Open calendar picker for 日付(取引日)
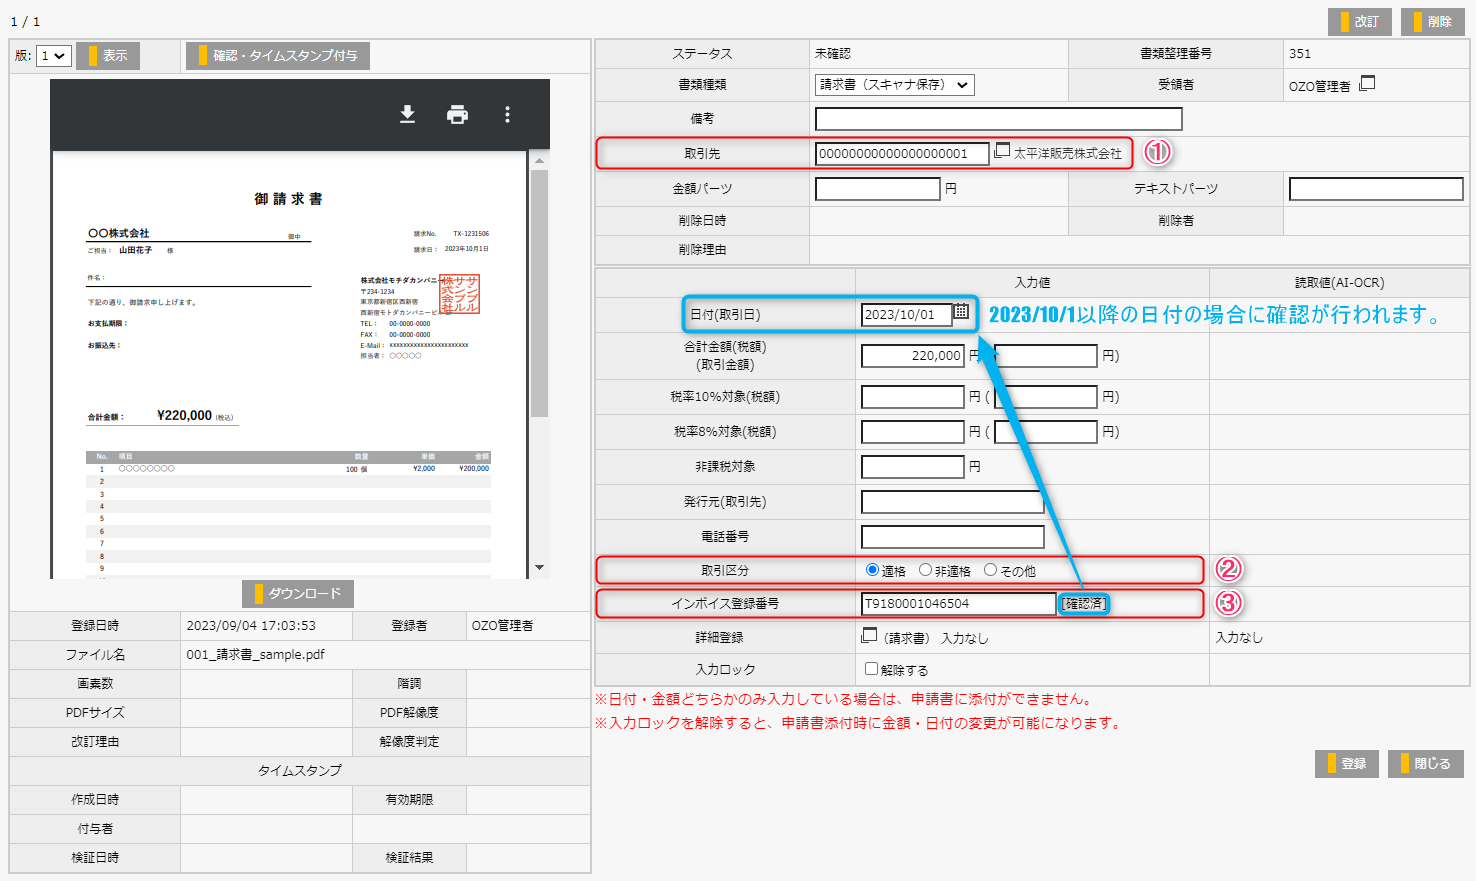Screen dimensions: 1476x881 pos(961,312)
